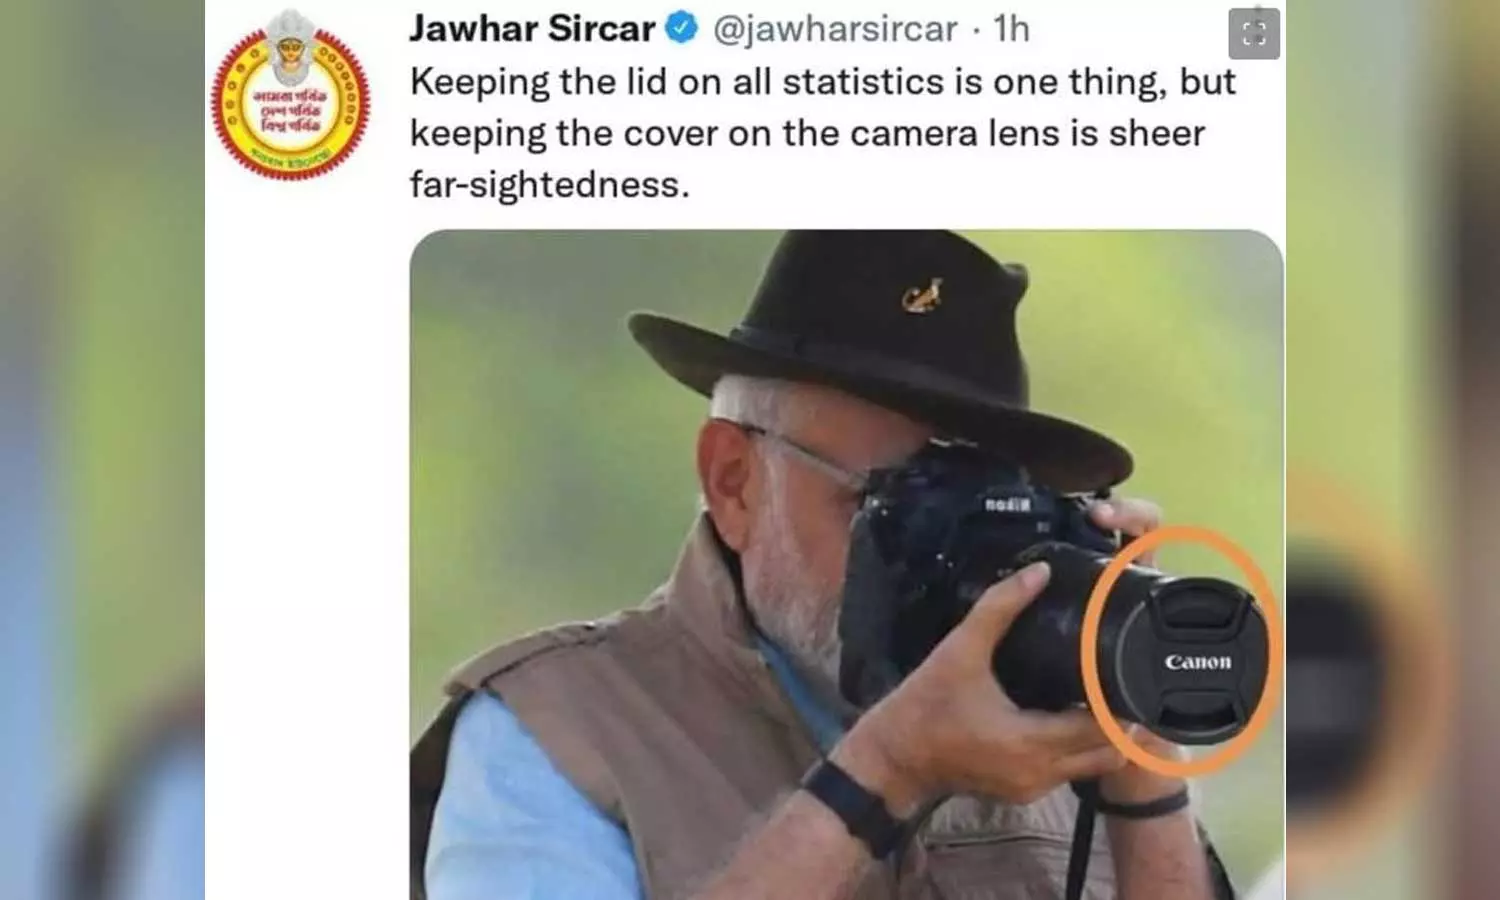
Task: Click the mirrored brand label on camera body
Action: tap(1007, 504)
